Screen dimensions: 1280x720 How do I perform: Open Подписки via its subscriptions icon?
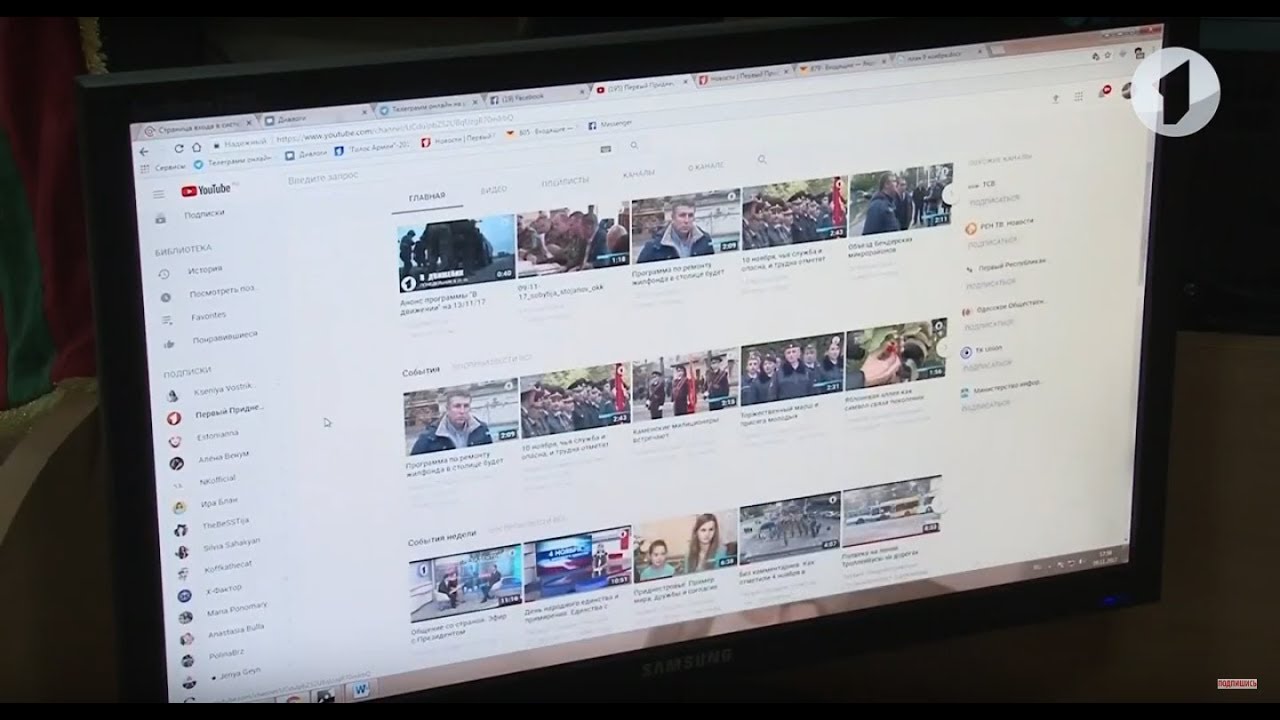click(159, 219)
